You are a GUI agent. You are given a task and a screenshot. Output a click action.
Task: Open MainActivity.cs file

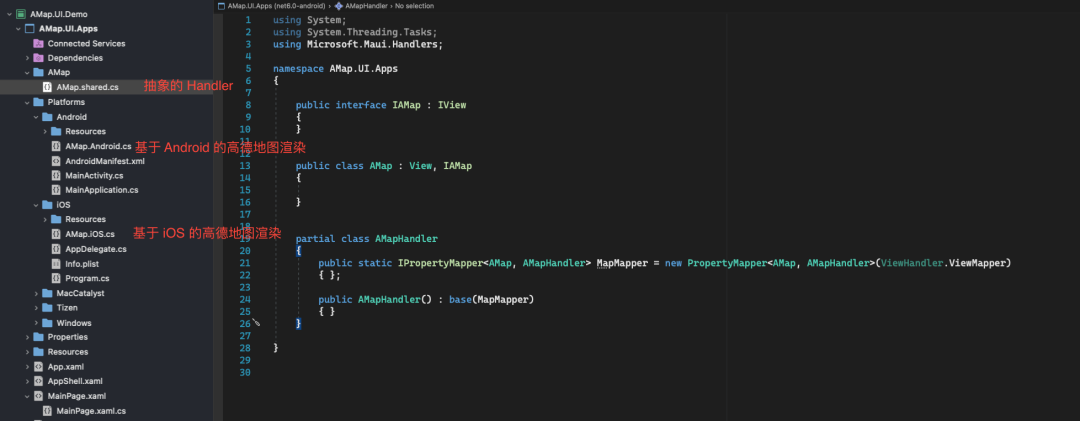coord(94,176)
